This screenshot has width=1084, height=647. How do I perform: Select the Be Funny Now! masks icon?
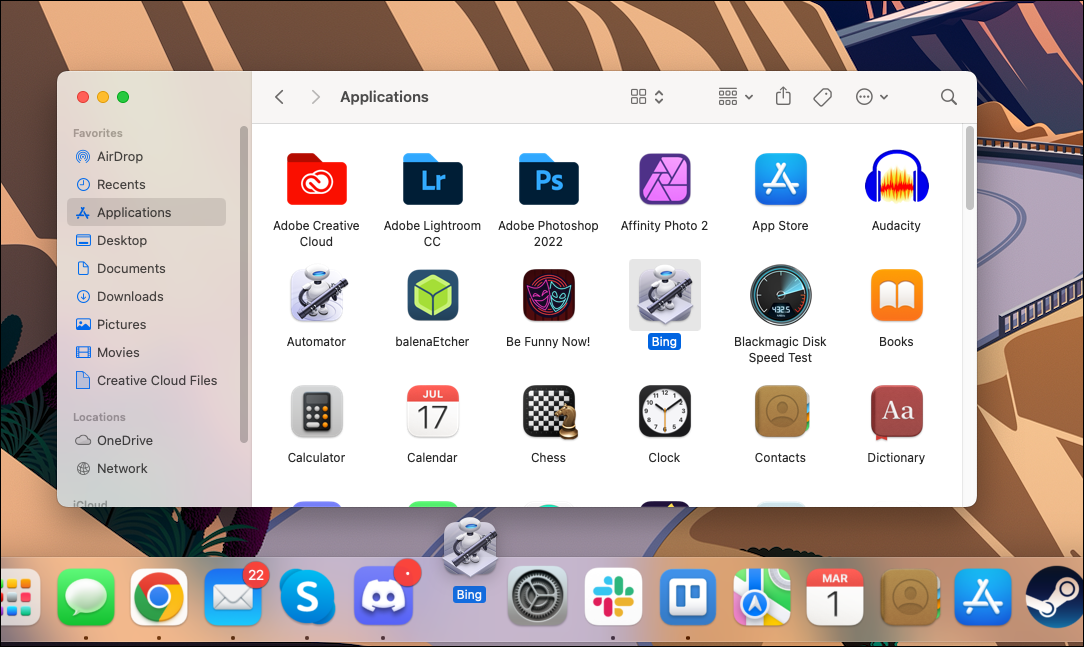point(548,295)
